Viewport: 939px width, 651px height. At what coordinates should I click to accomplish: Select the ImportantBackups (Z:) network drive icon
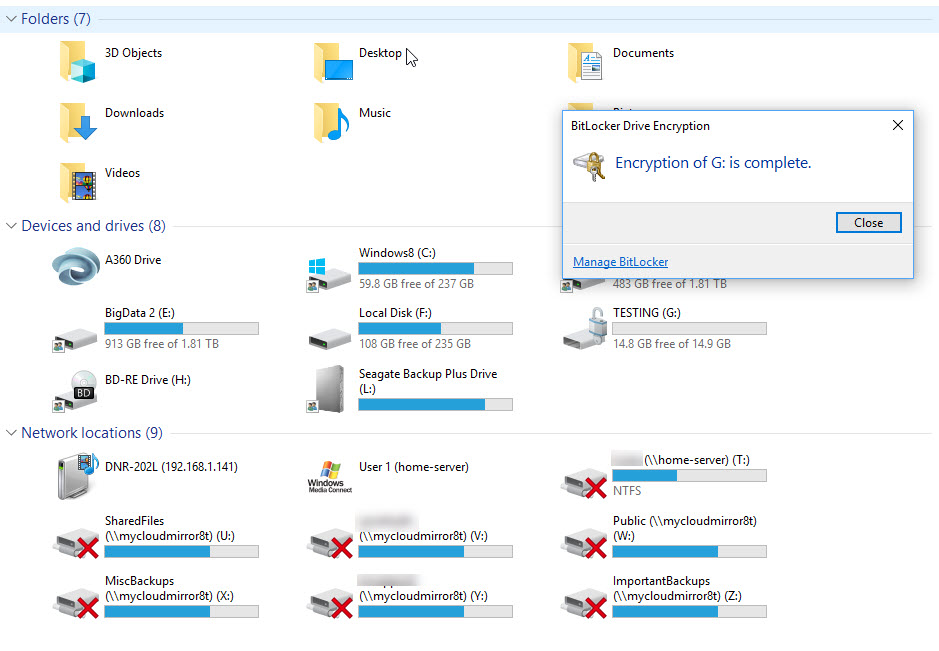point(584,602)
